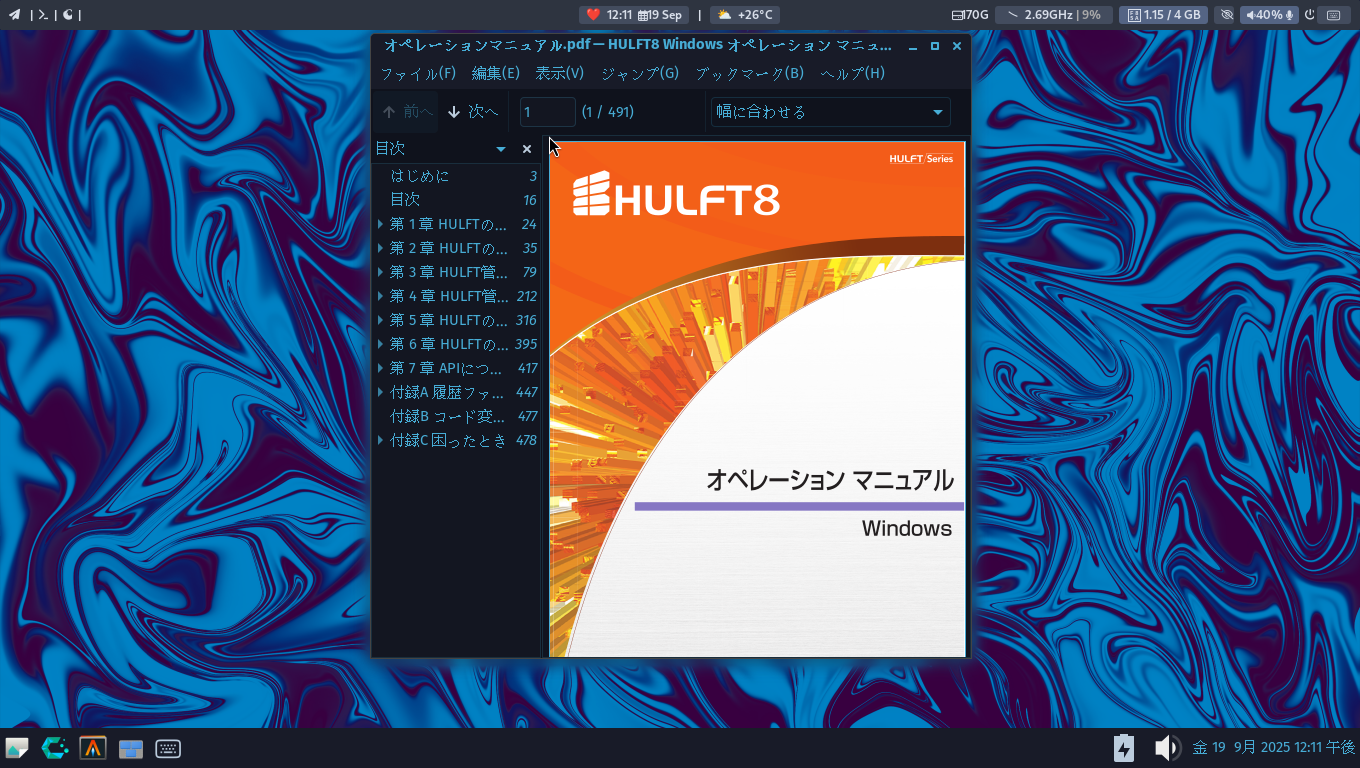Viewport: 1360px width, 768px height.
Task: Jump to 第 4 章 HULFT管… chapter title
Action: pyautogui.click(x=448, y=296)
